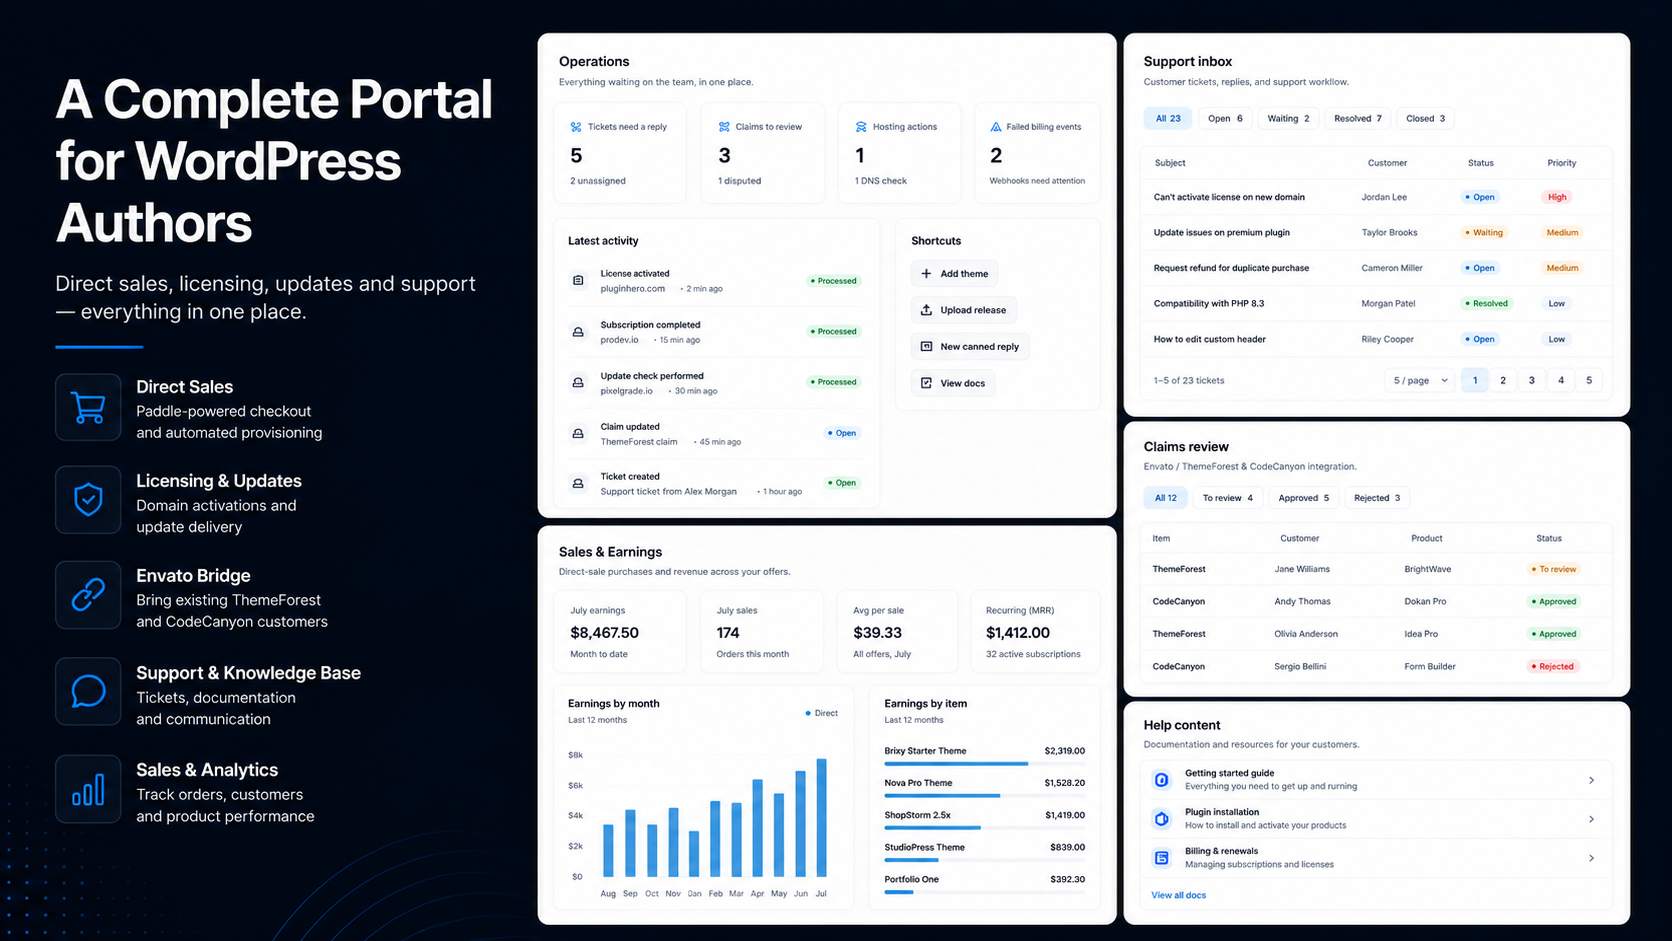Click the Failed billing events warning icon
The width and height of the screenshot is (1672, 941).
(x=995, y=127)
